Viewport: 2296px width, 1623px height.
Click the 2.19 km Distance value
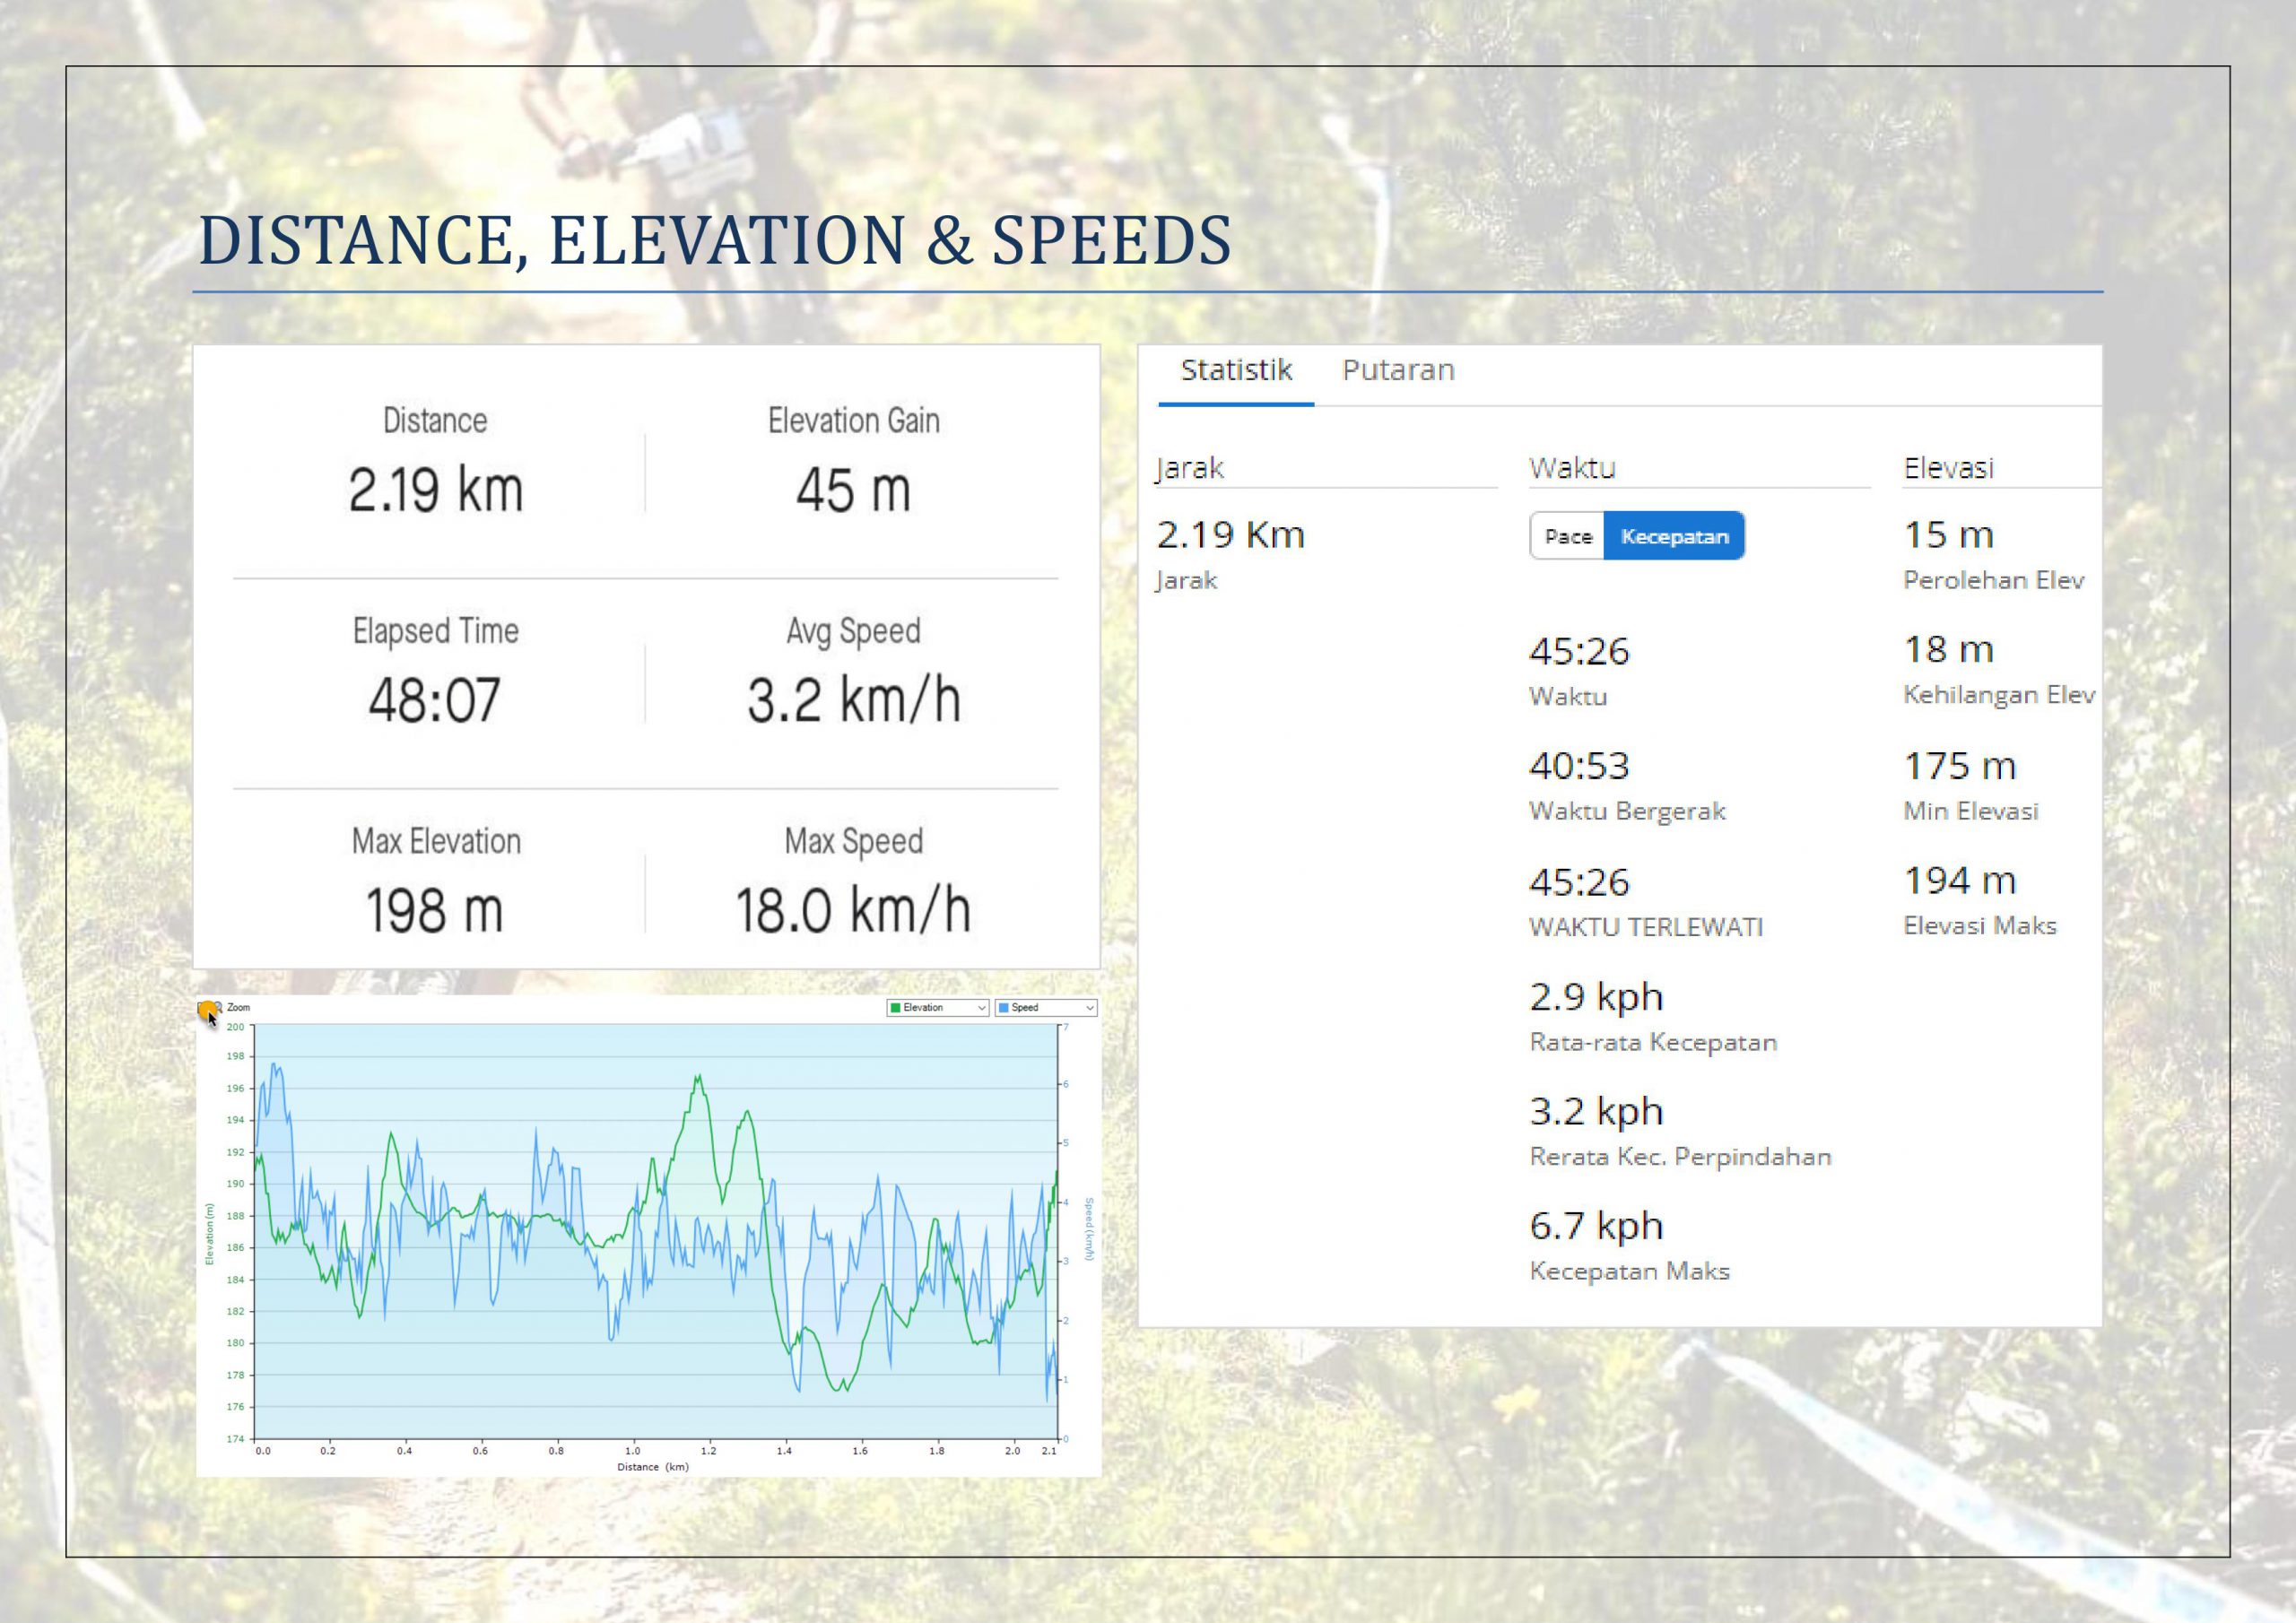click(436, 490)
